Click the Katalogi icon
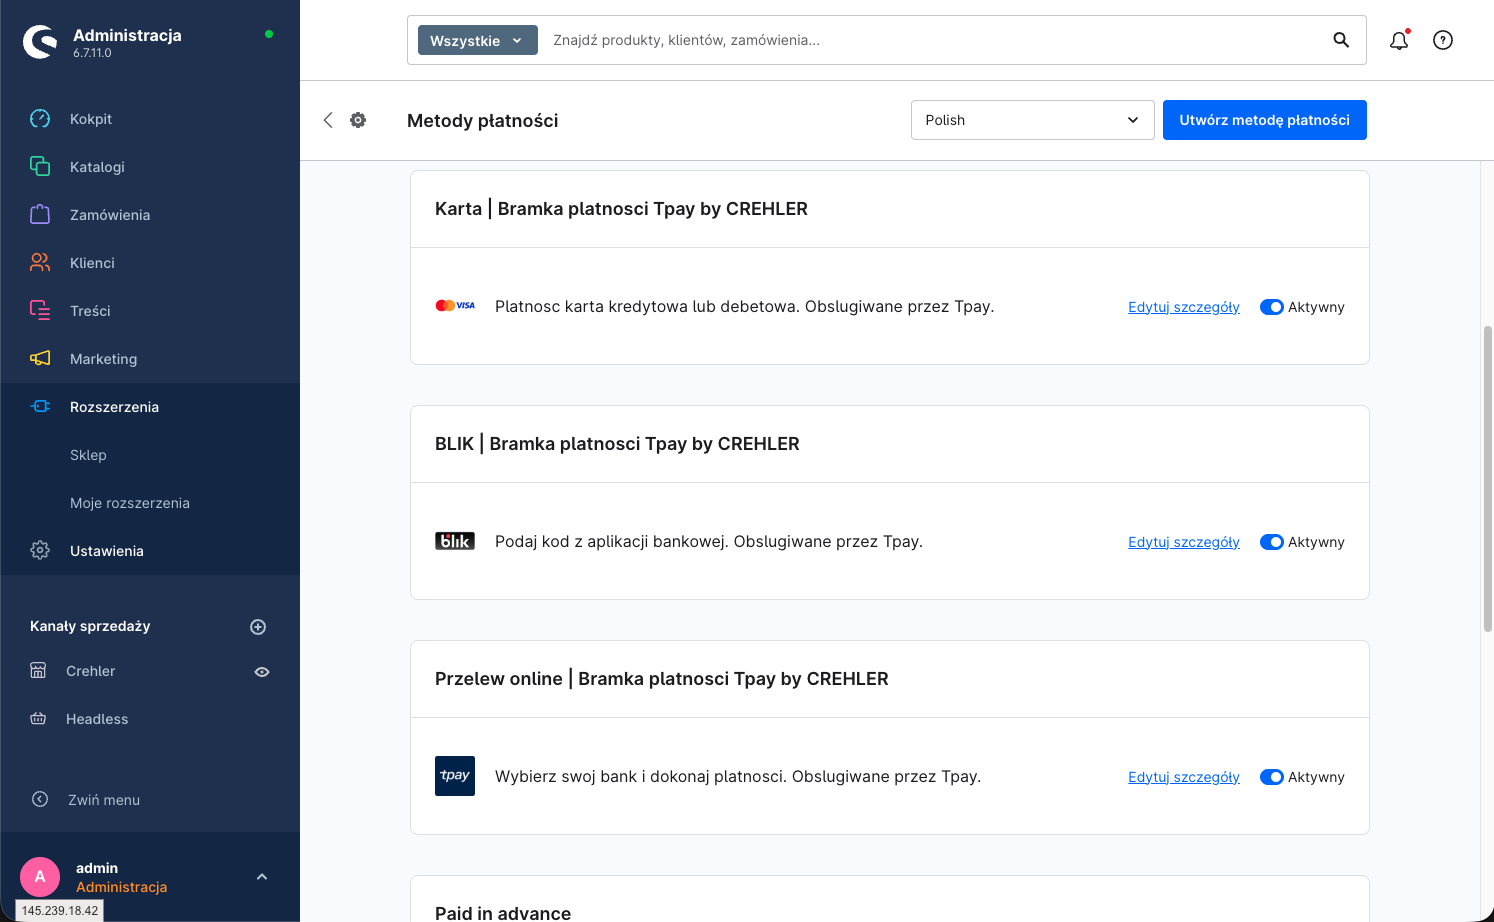Image resolution: width=1494 pixels, height=922 pixels. 40,167
